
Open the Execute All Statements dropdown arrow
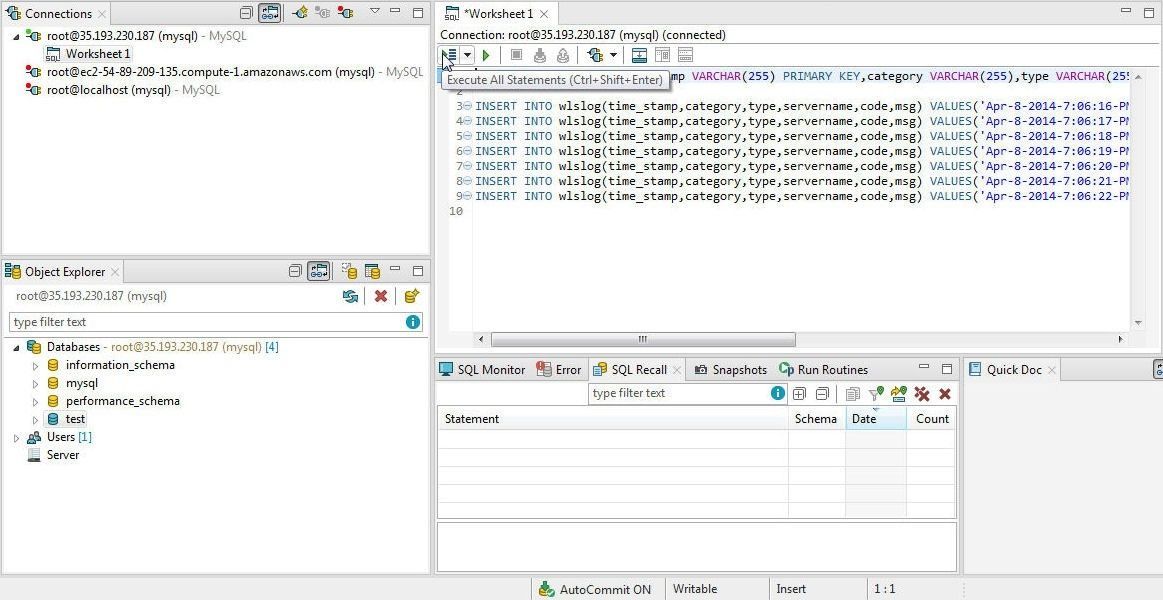coord(467,55)
